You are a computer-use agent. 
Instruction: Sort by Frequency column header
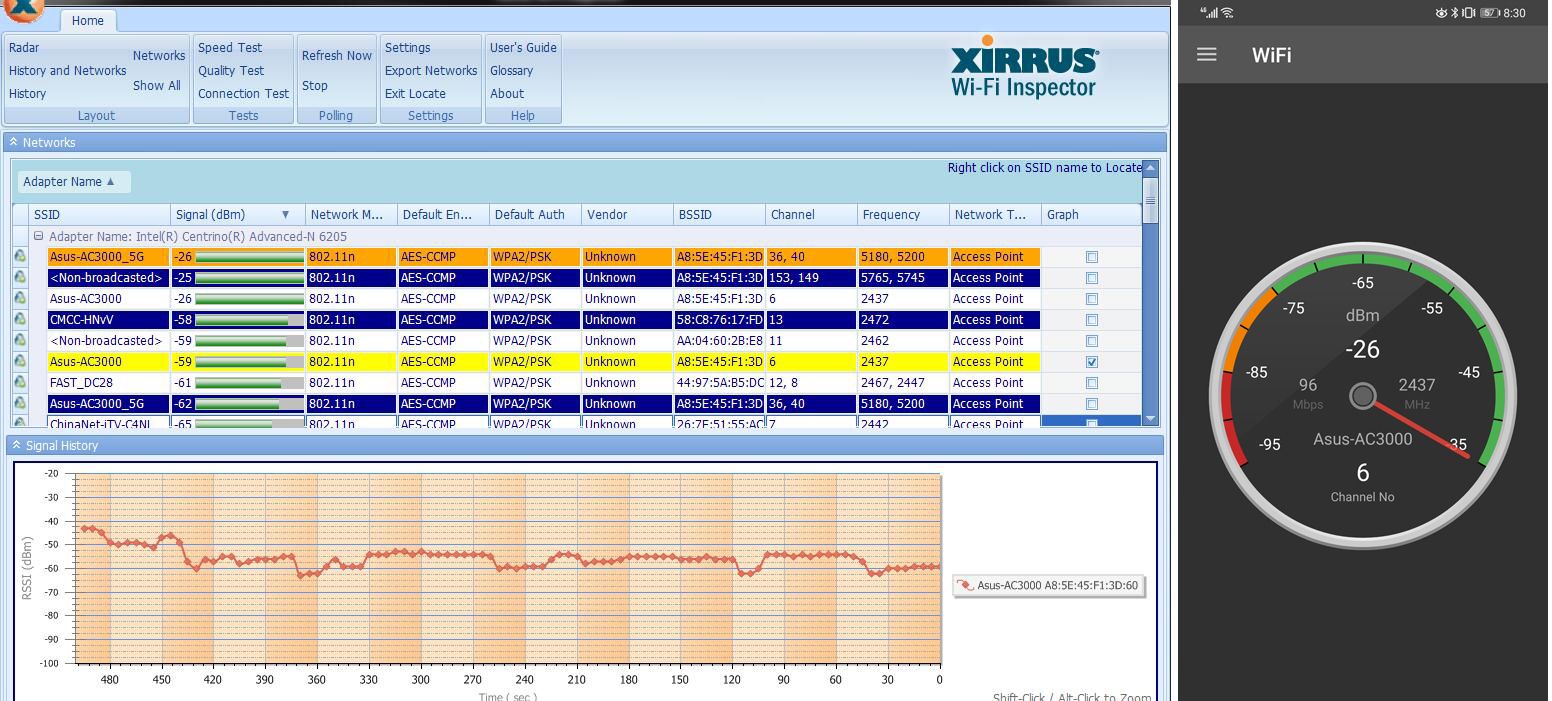click(x=903, y=215)
